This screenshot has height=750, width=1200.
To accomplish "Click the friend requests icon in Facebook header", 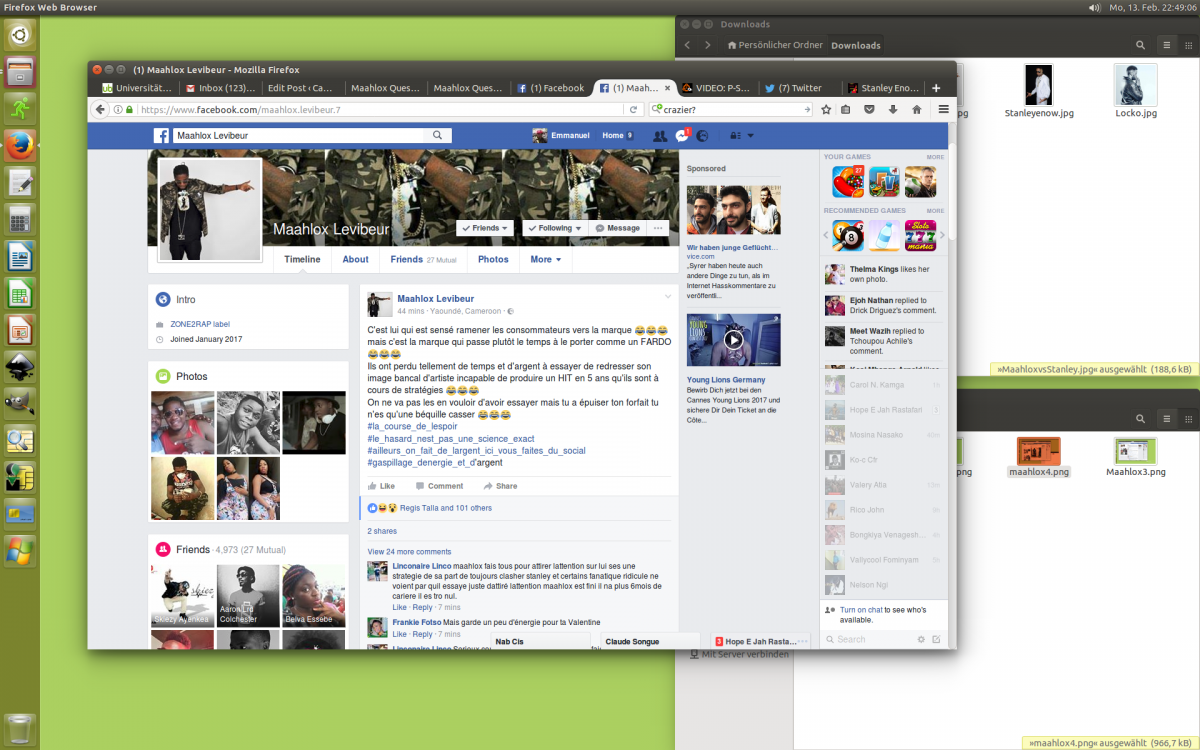I will pos(660,136).
